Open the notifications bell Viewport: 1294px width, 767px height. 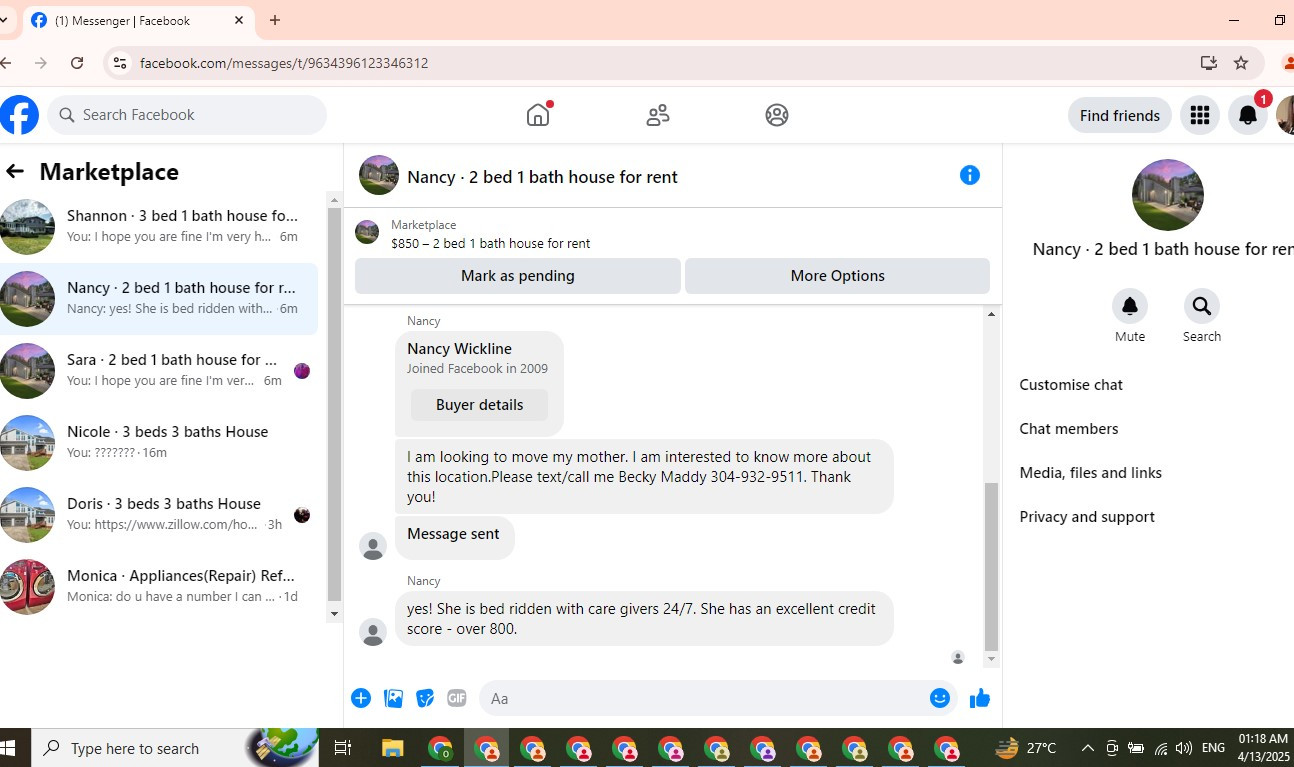pyautogui.click(x=1248, y=115)
